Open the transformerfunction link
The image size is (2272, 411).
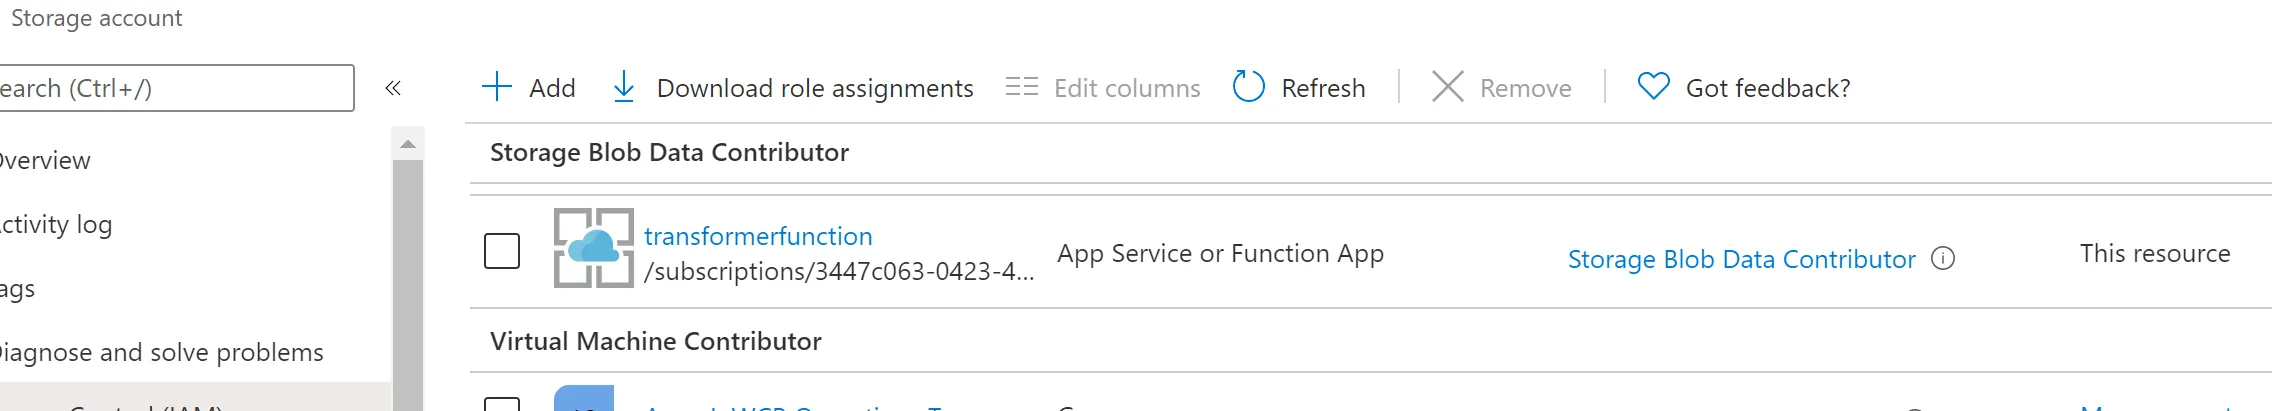pos(758,236)
